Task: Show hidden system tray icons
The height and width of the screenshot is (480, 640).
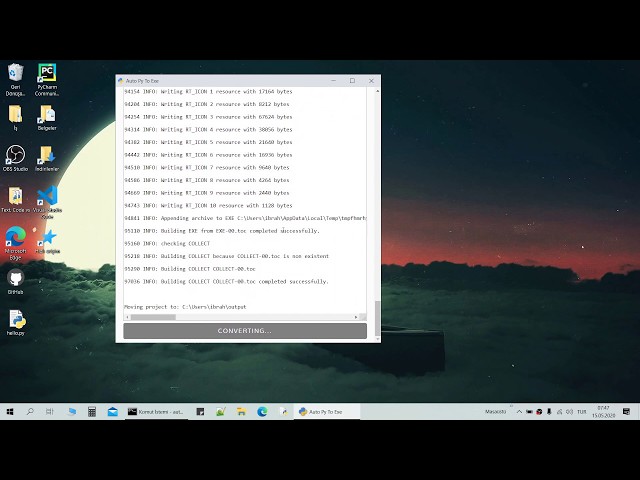Action: (519, 411)
